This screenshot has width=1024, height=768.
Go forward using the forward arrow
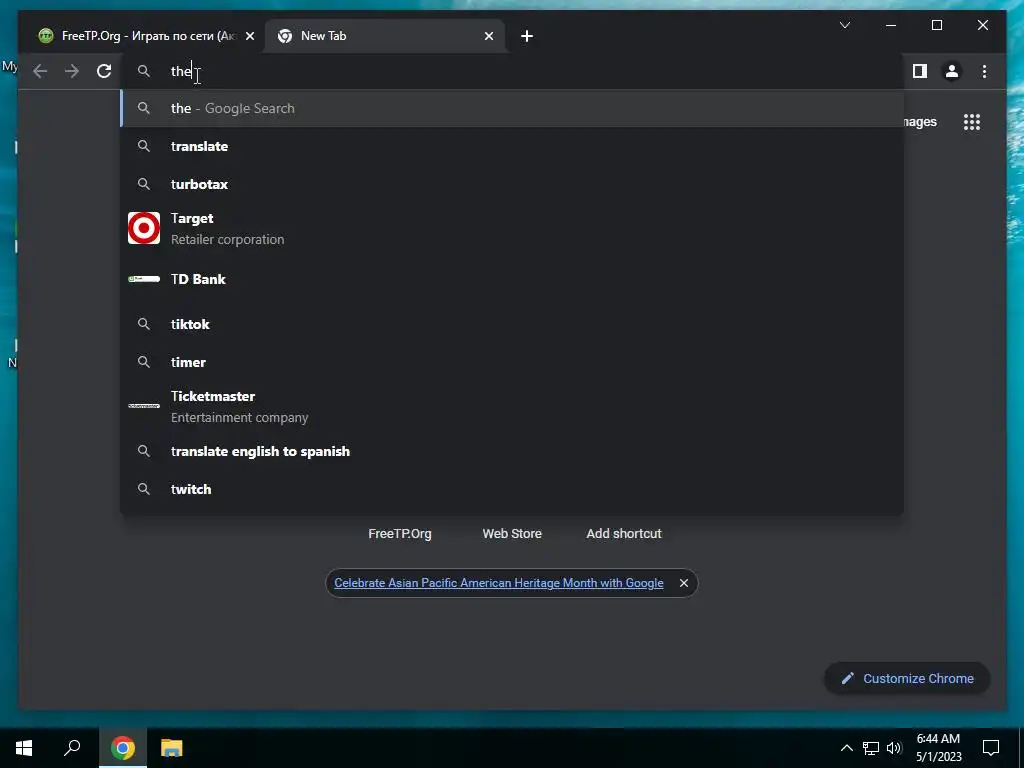pos(72,71)
